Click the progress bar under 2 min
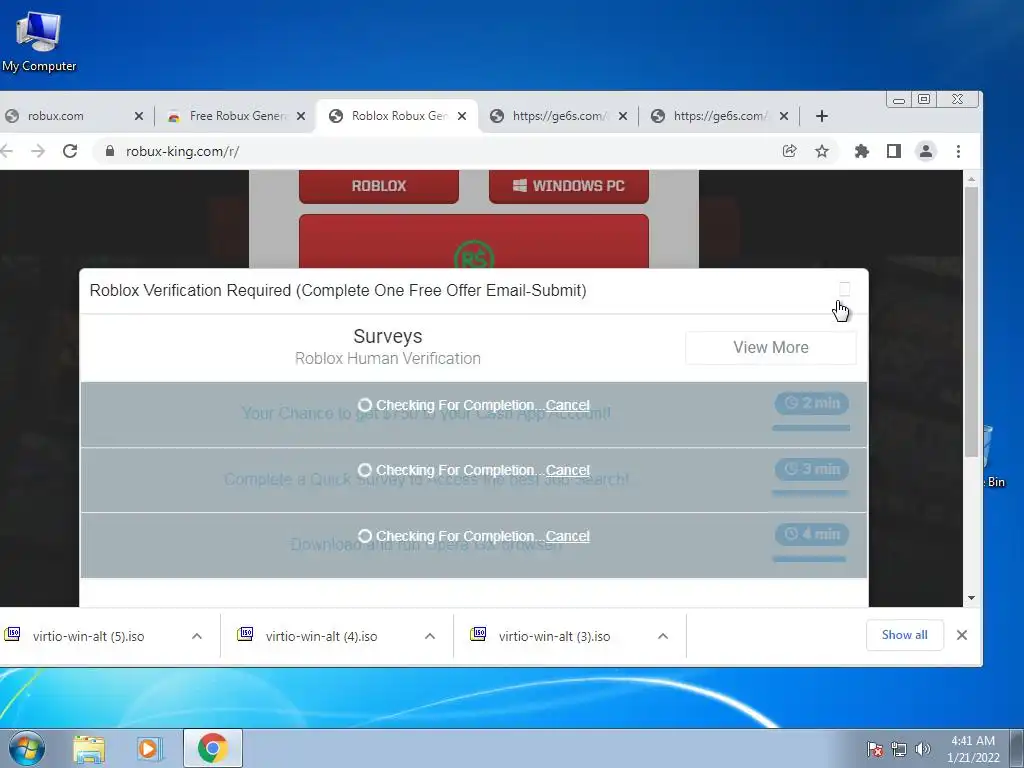 [810, 428]
